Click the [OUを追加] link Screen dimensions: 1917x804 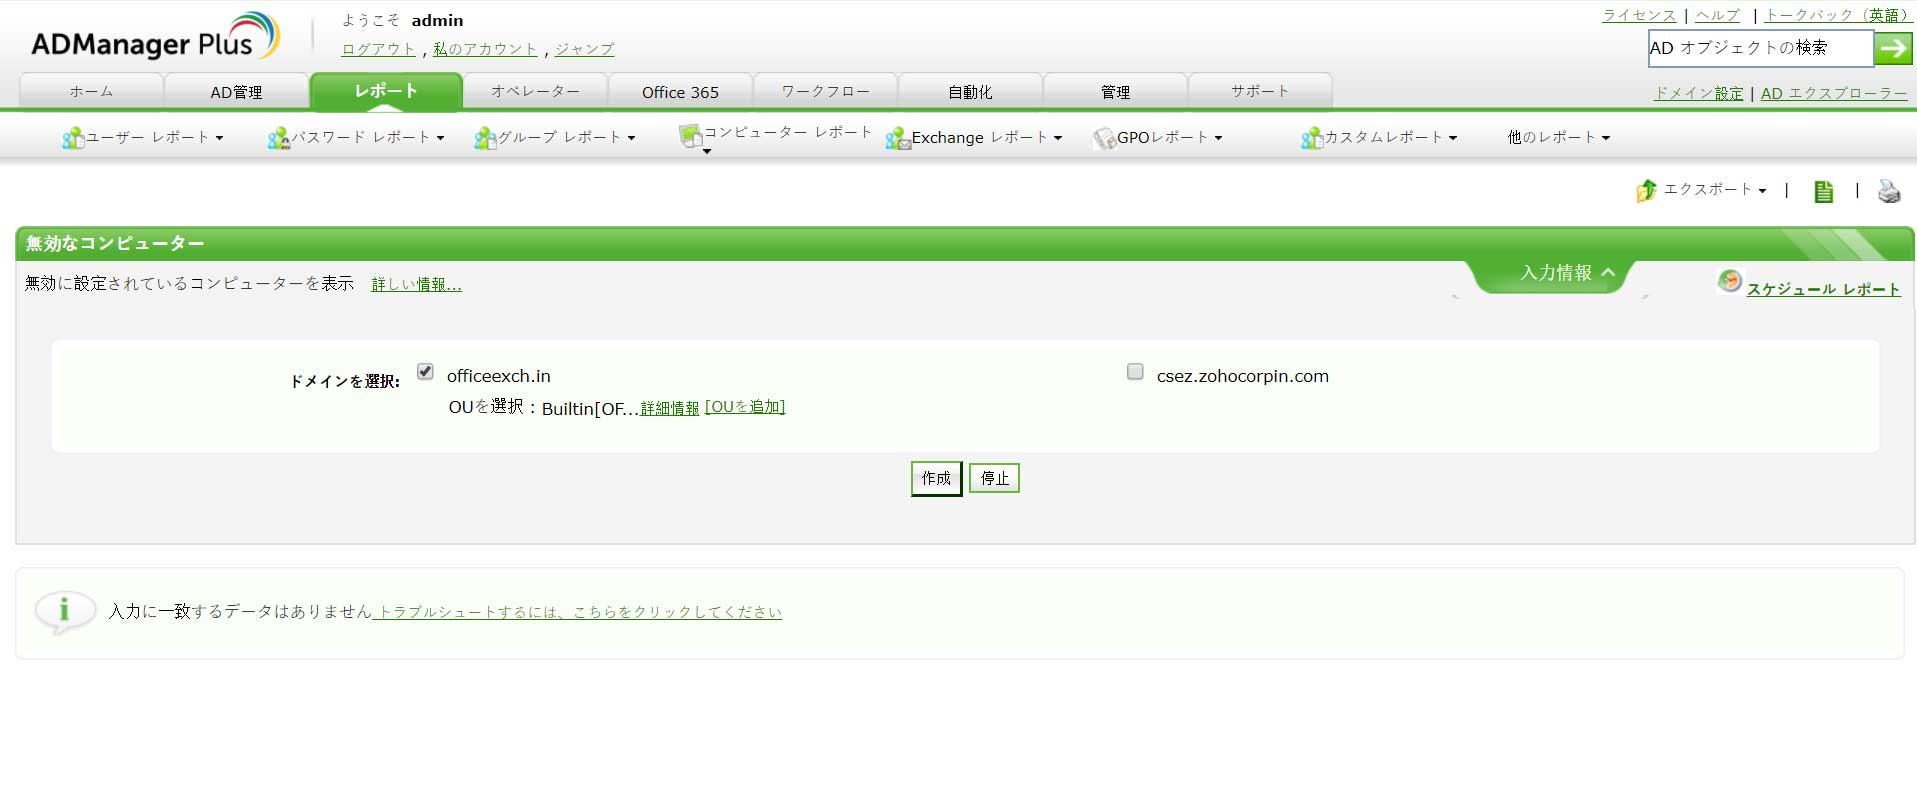(745, 407)
